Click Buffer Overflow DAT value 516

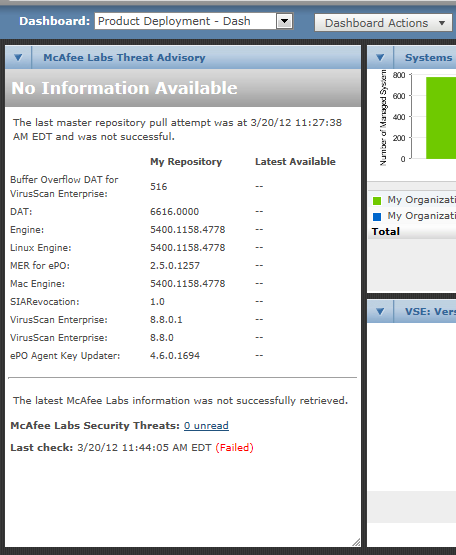159,187
